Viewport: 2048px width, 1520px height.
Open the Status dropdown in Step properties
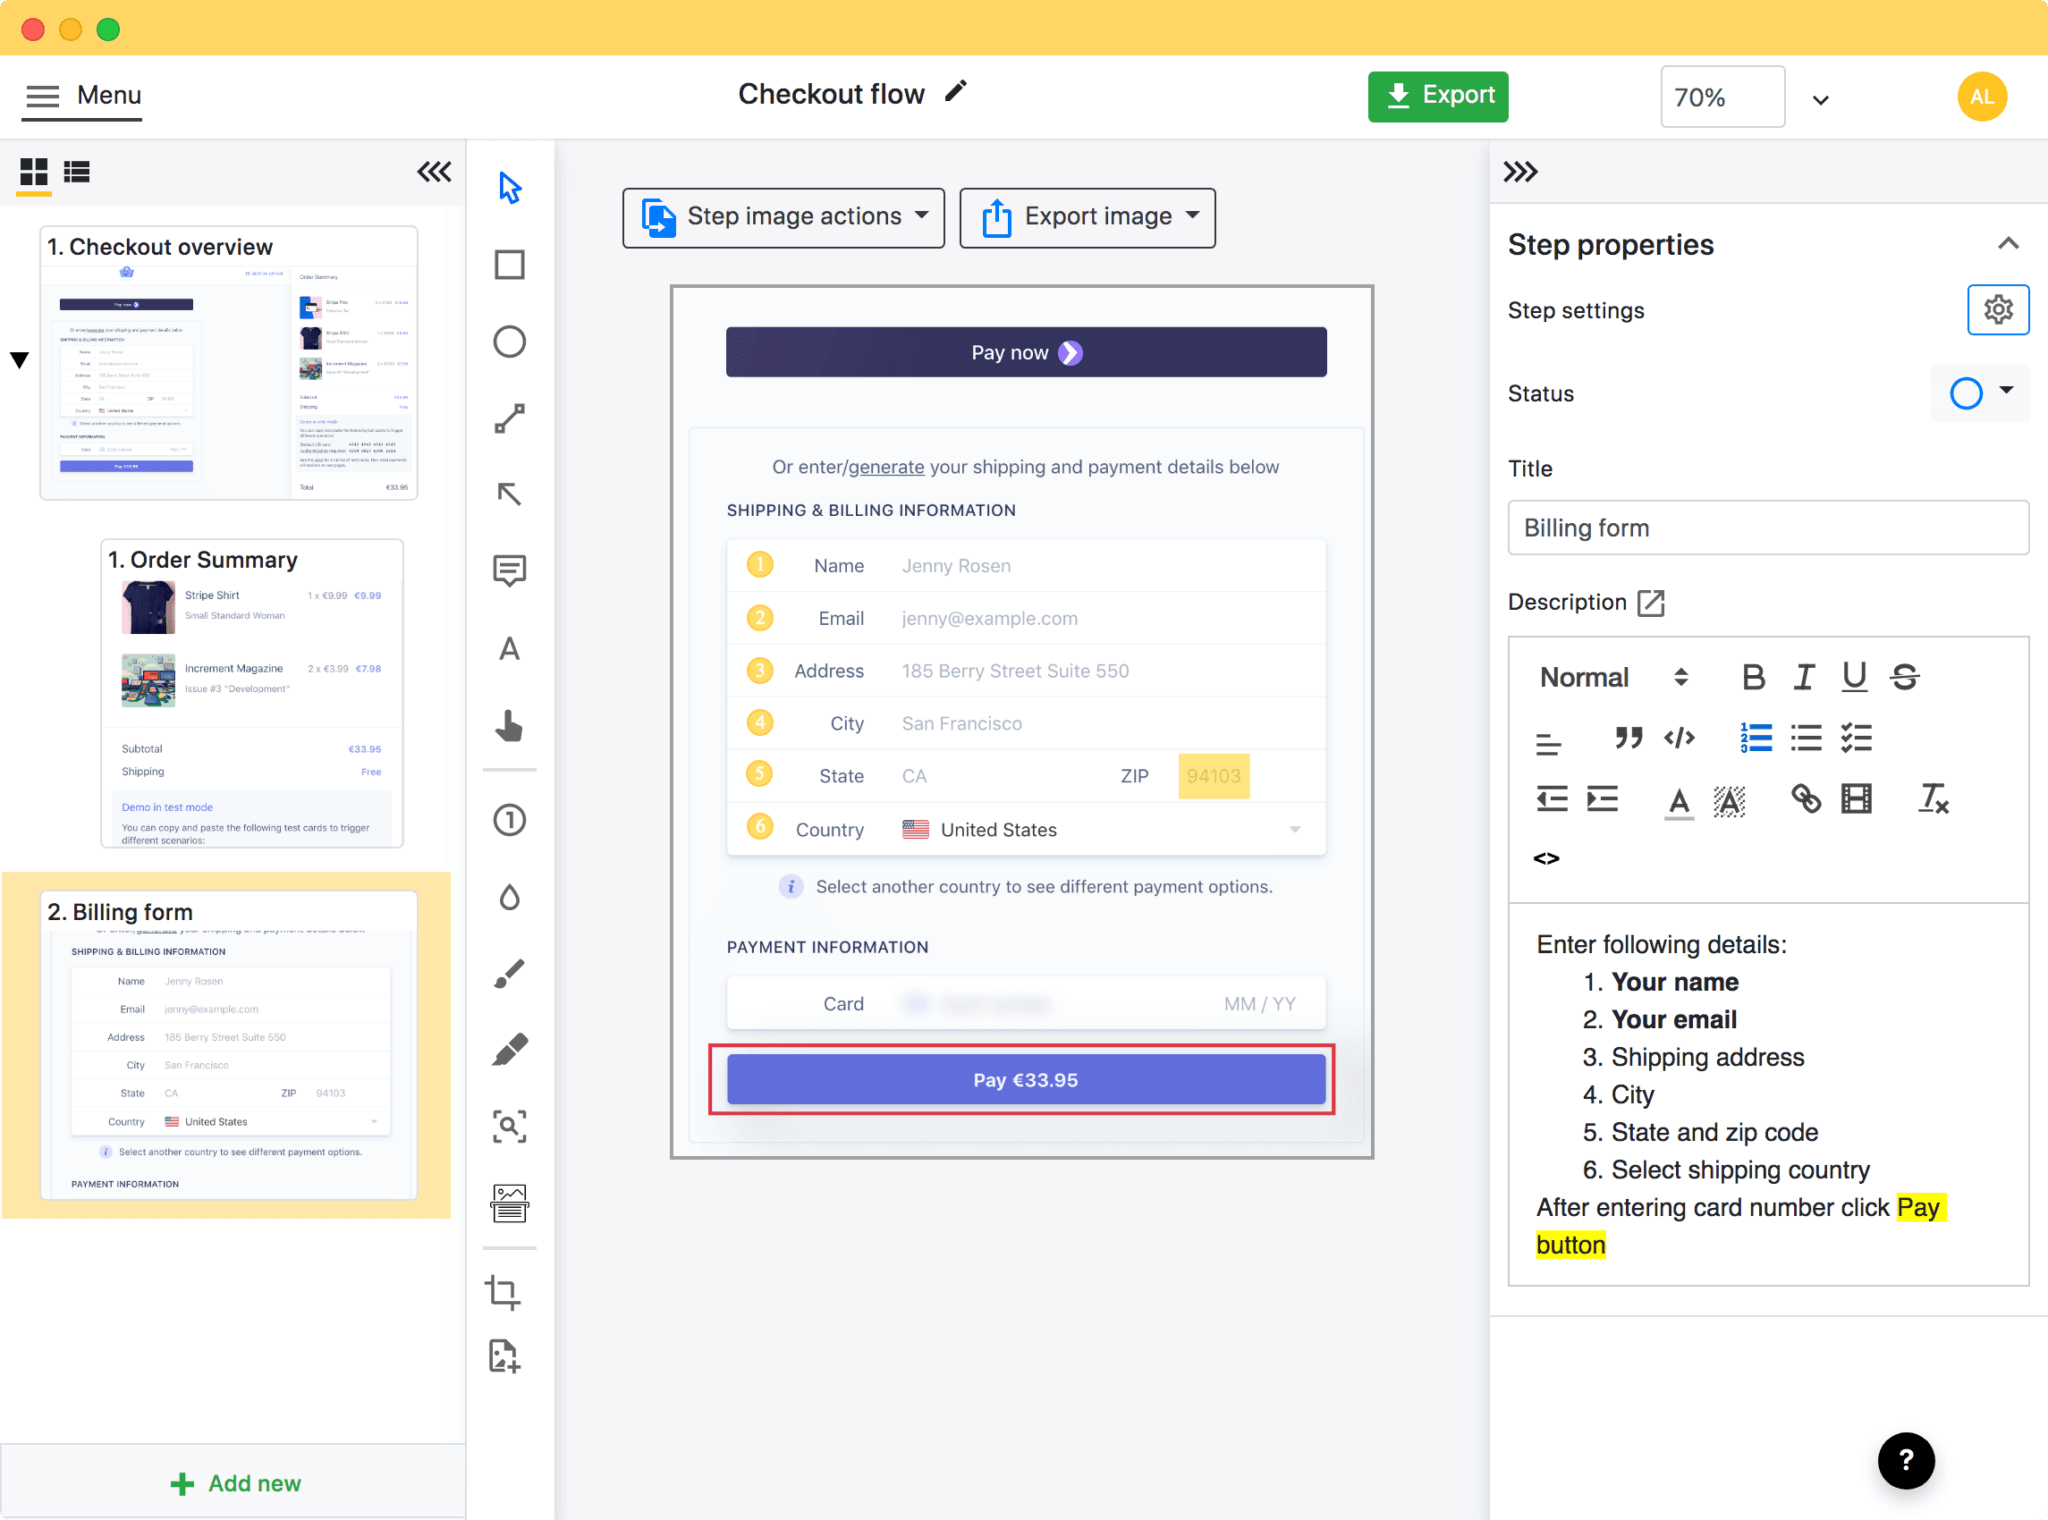click(2008, 393)
